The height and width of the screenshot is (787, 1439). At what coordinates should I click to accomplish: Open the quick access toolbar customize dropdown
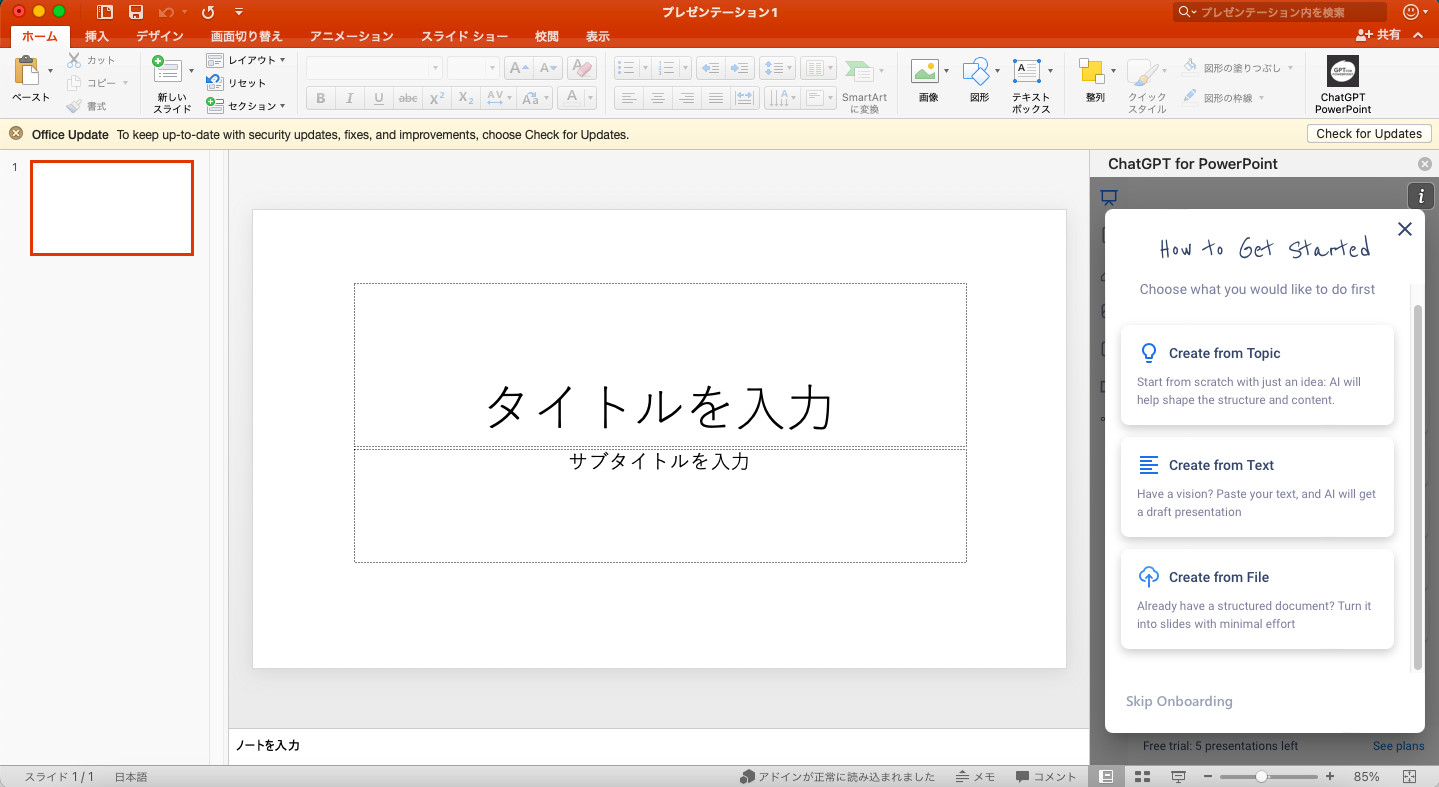[x=239, y=12]
